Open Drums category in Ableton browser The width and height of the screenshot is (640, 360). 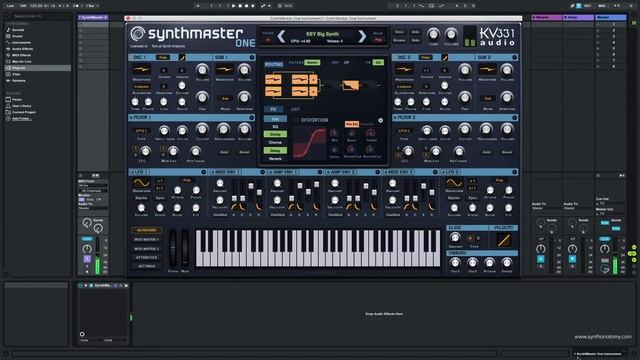(x=17, y=36)
